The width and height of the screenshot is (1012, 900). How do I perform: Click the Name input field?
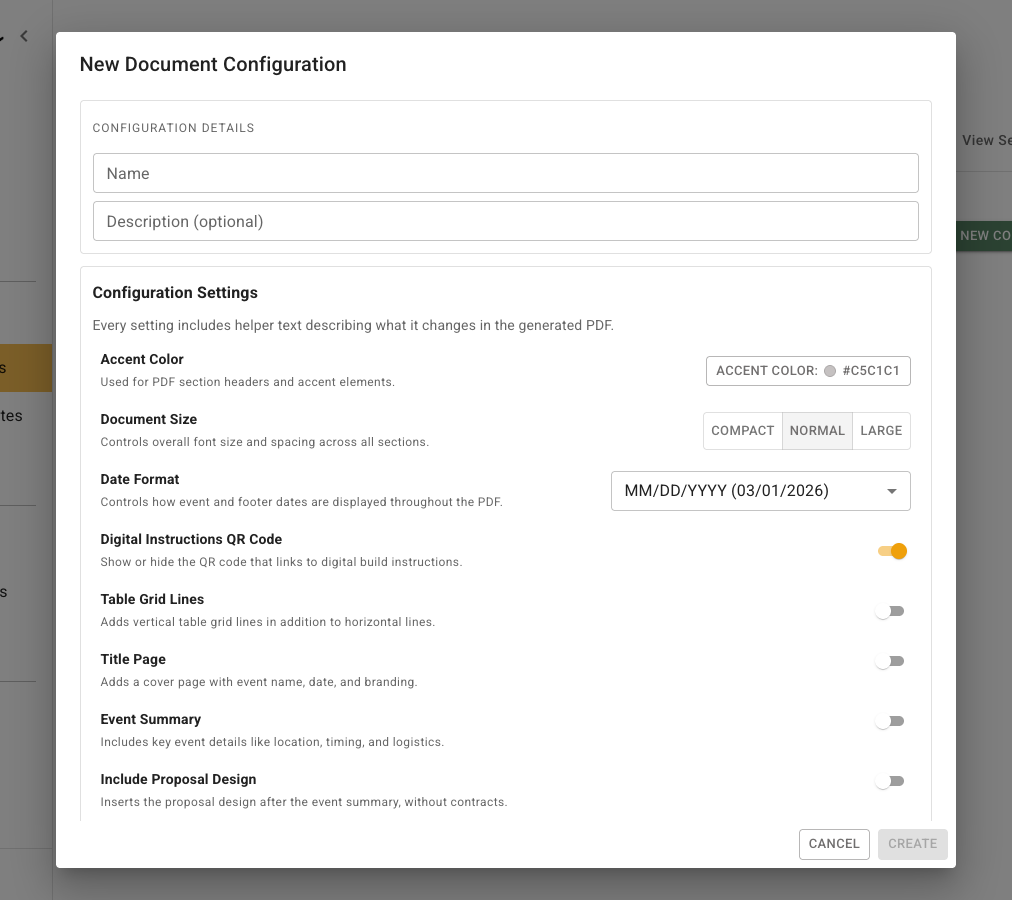(x=505, y=173)
